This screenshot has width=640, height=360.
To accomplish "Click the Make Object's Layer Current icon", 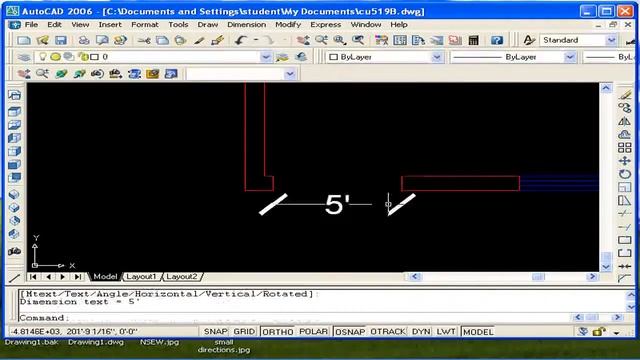I will (282, 57).
